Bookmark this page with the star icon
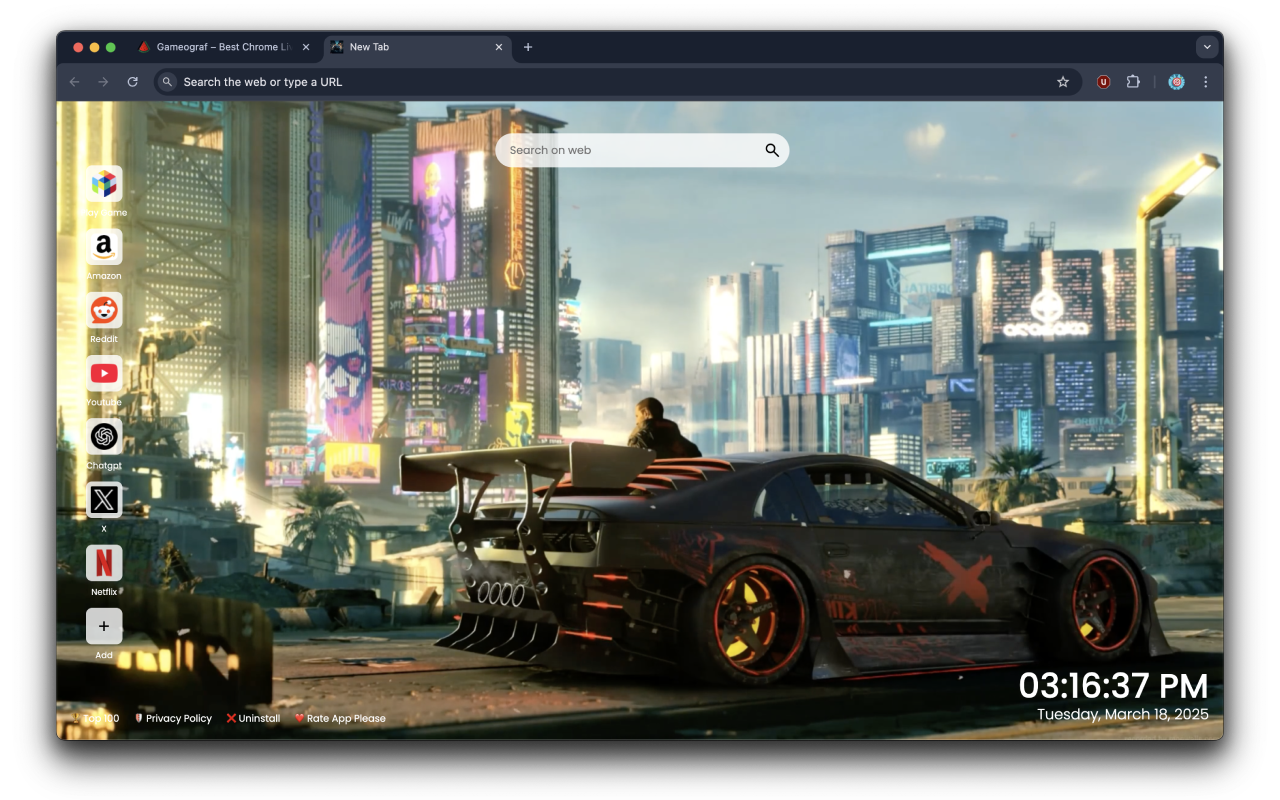This screenshot has height=800, width=1280. pos(1063,82)
